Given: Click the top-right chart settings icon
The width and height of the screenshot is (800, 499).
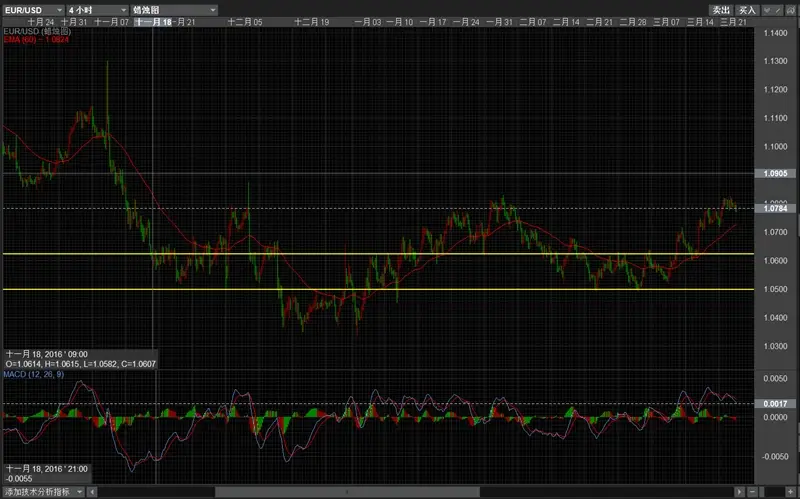Looking at the screenshot, I should [x=790, y=10].
